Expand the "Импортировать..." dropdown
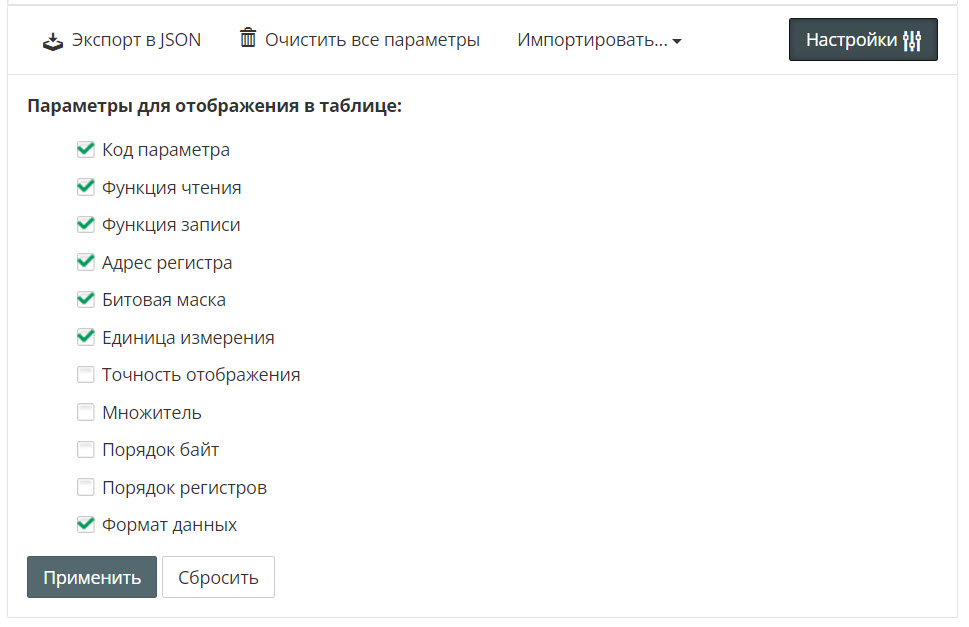This screenshot has width=969, height=627. point(598,40)
